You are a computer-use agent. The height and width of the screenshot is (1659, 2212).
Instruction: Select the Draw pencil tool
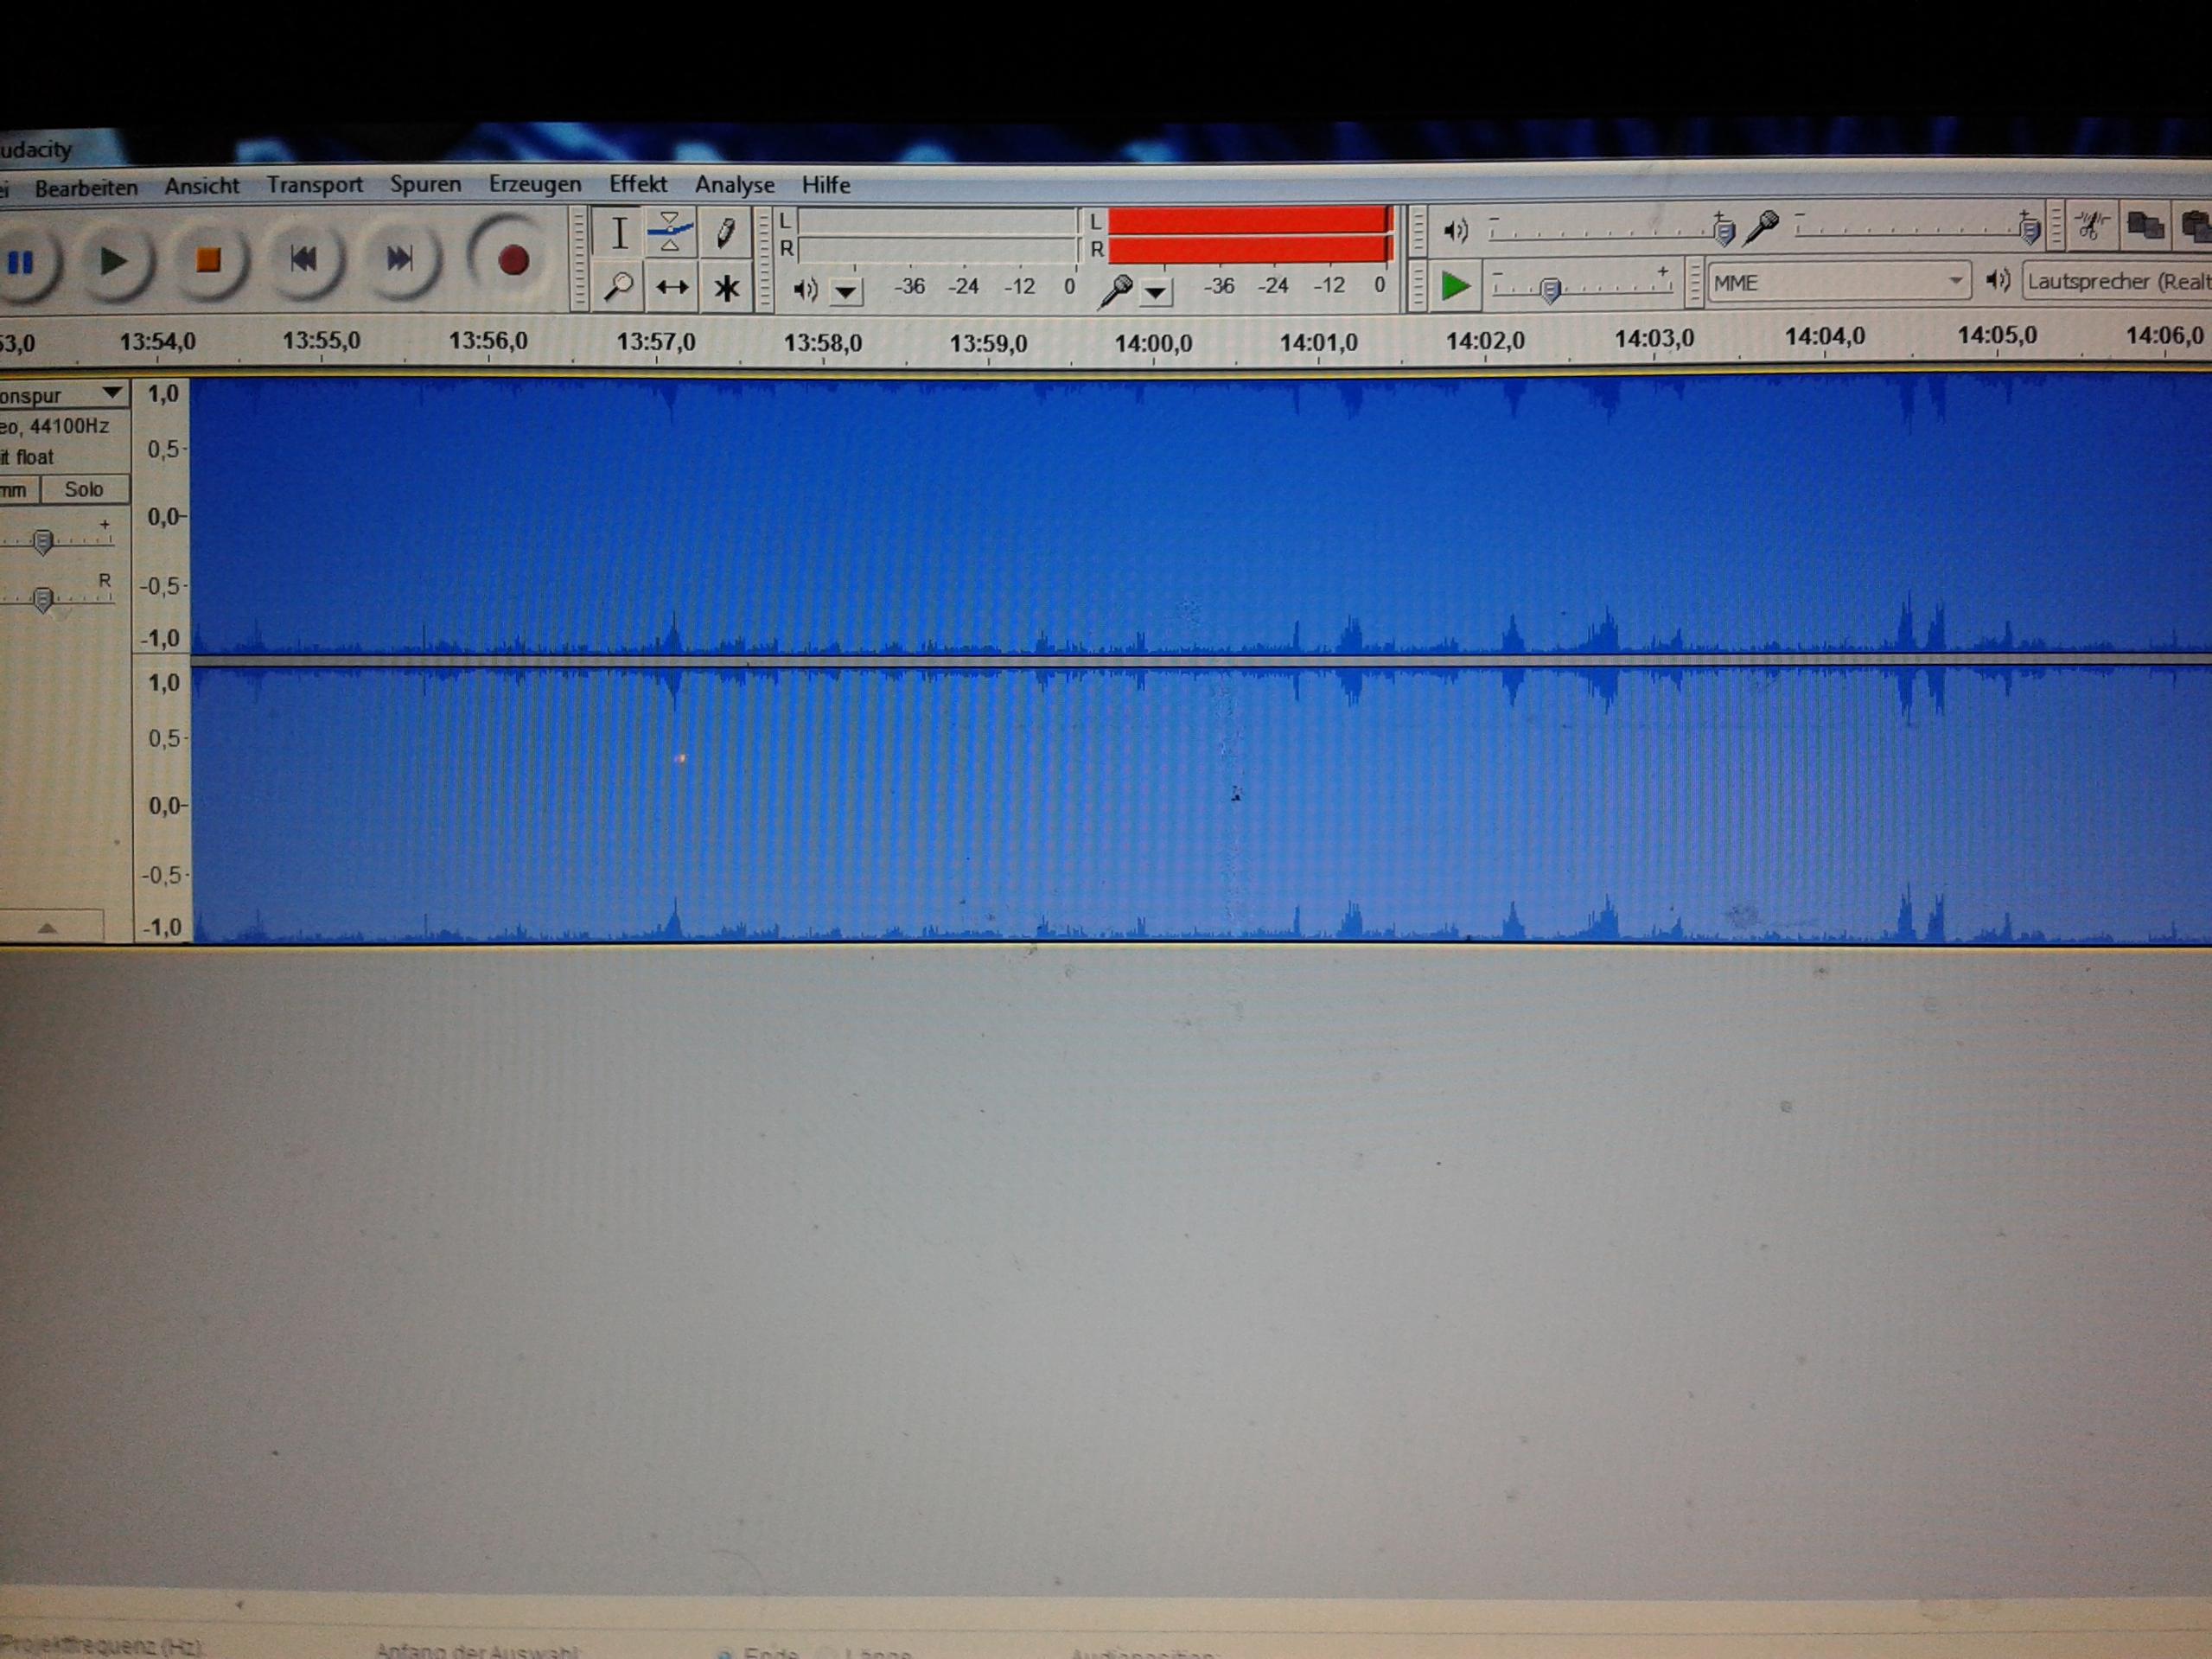(725, 232)
